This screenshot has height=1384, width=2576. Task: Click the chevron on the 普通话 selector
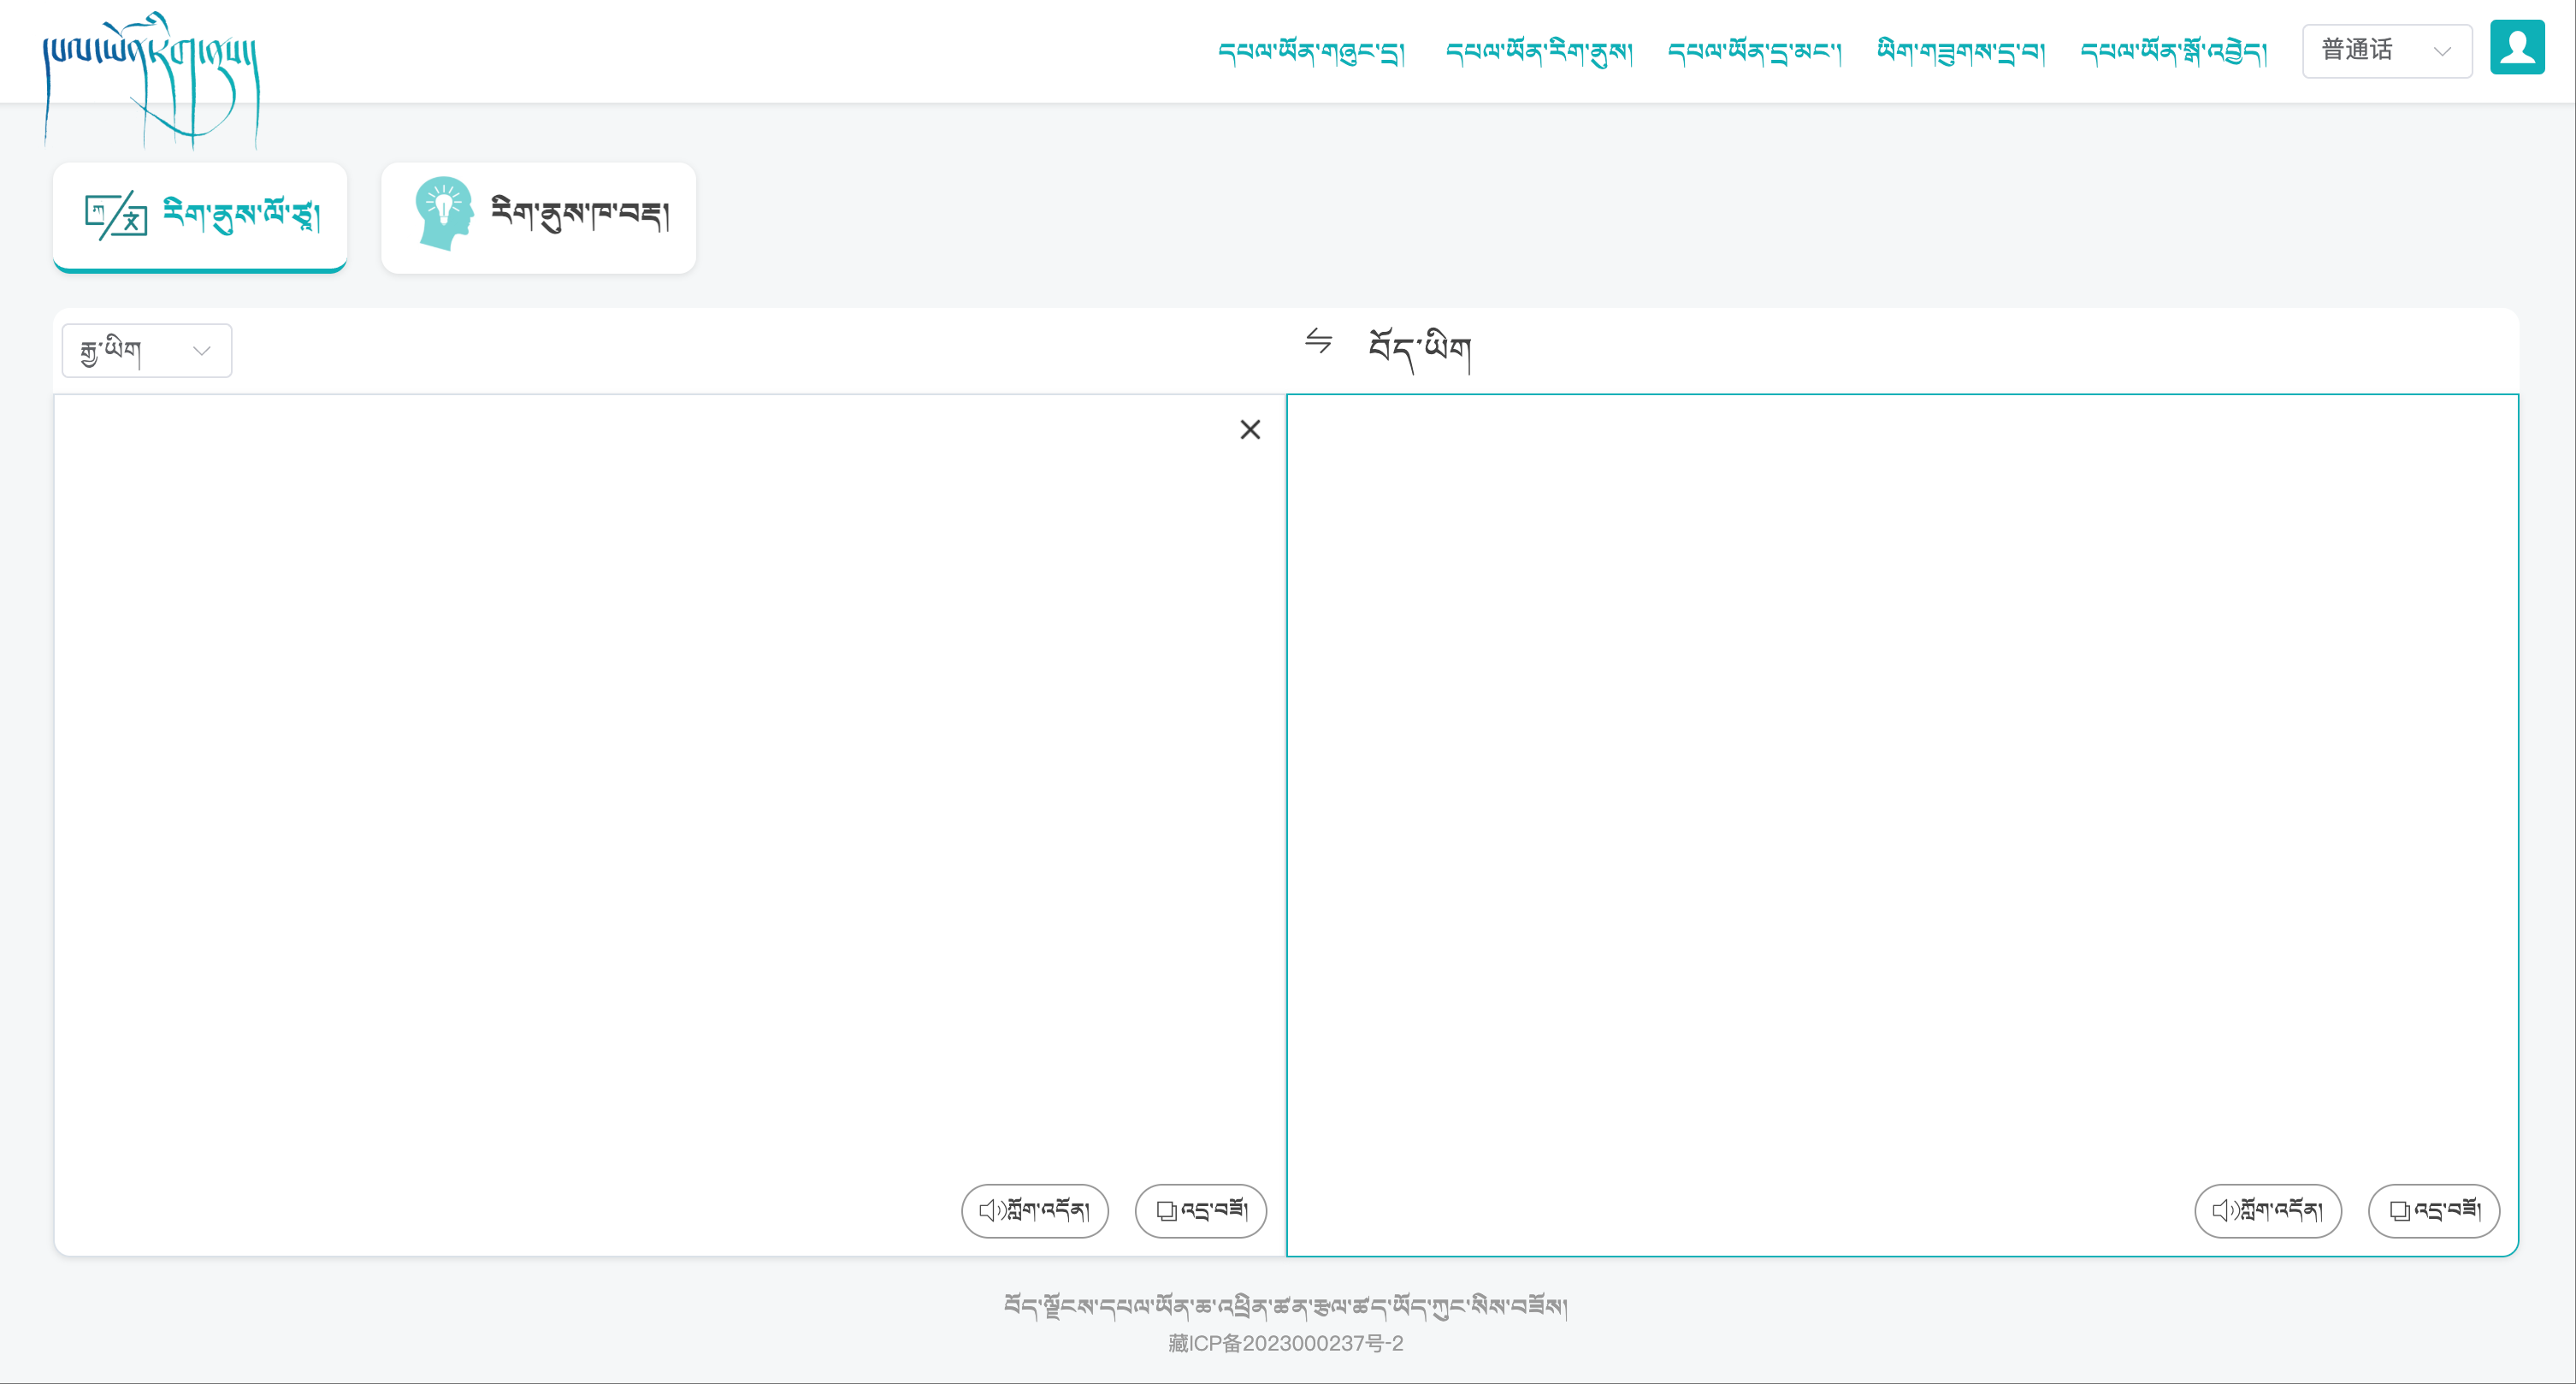tap(2441, 51)
